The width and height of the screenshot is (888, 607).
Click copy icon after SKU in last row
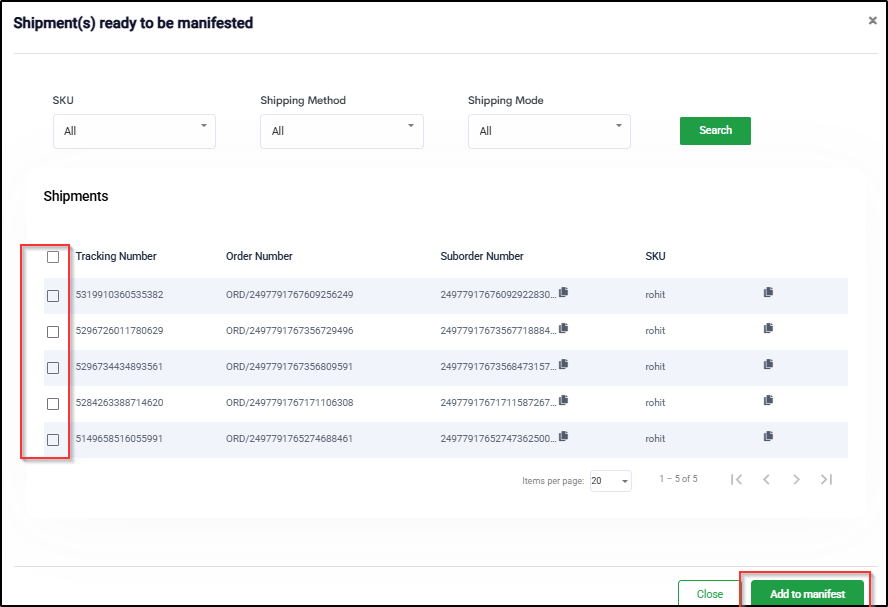click(x=768, y=436)
